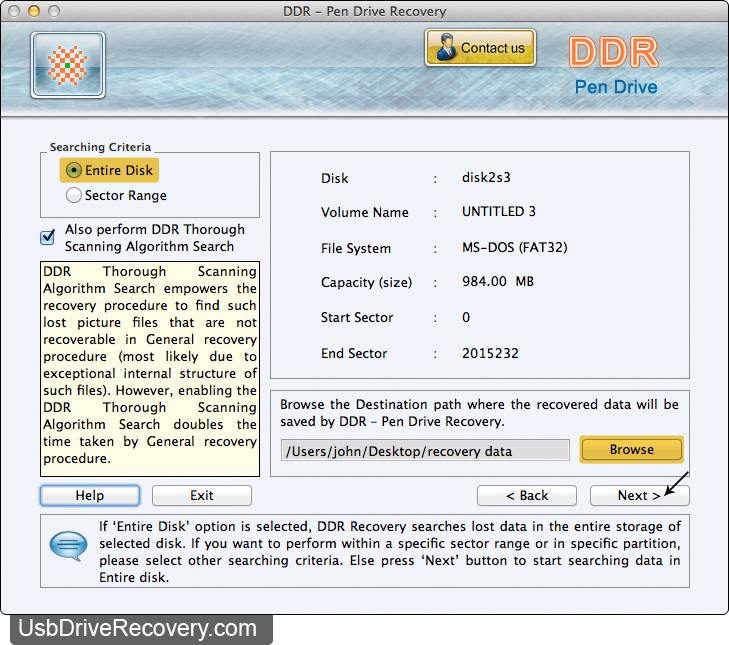The height and width of the screenshot is (645, 729).
Task: Click the DDR Pen Drive brand logo
Action: [614, 65]
